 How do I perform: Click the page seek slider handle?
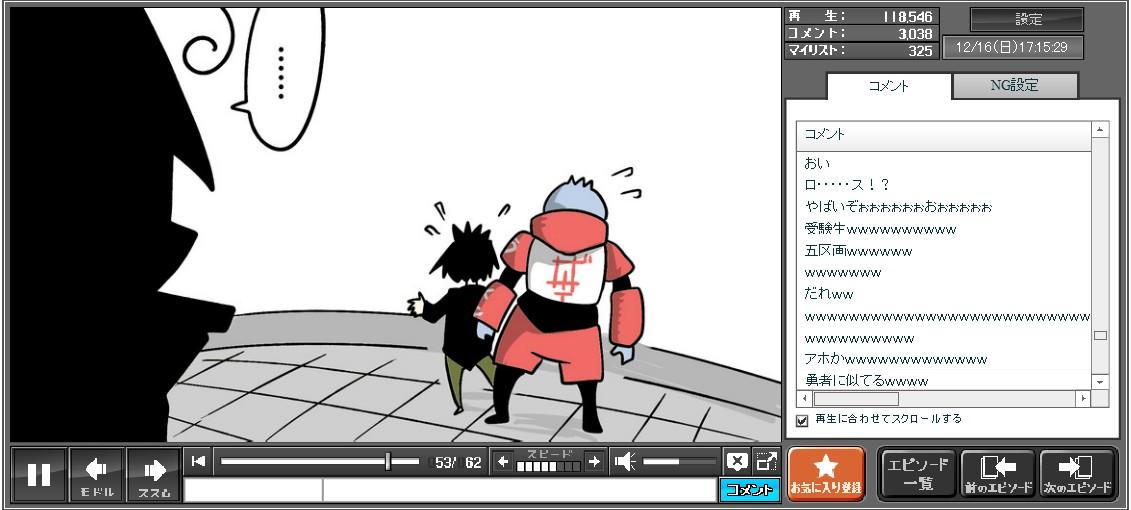(388, 461)
